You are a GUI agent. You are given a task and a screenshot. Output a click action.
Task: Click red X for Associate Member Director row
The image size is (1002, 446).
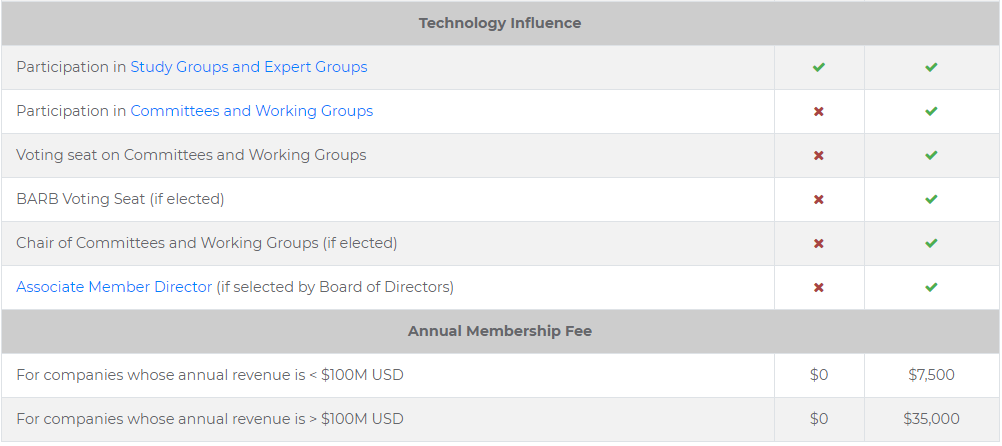819,287
